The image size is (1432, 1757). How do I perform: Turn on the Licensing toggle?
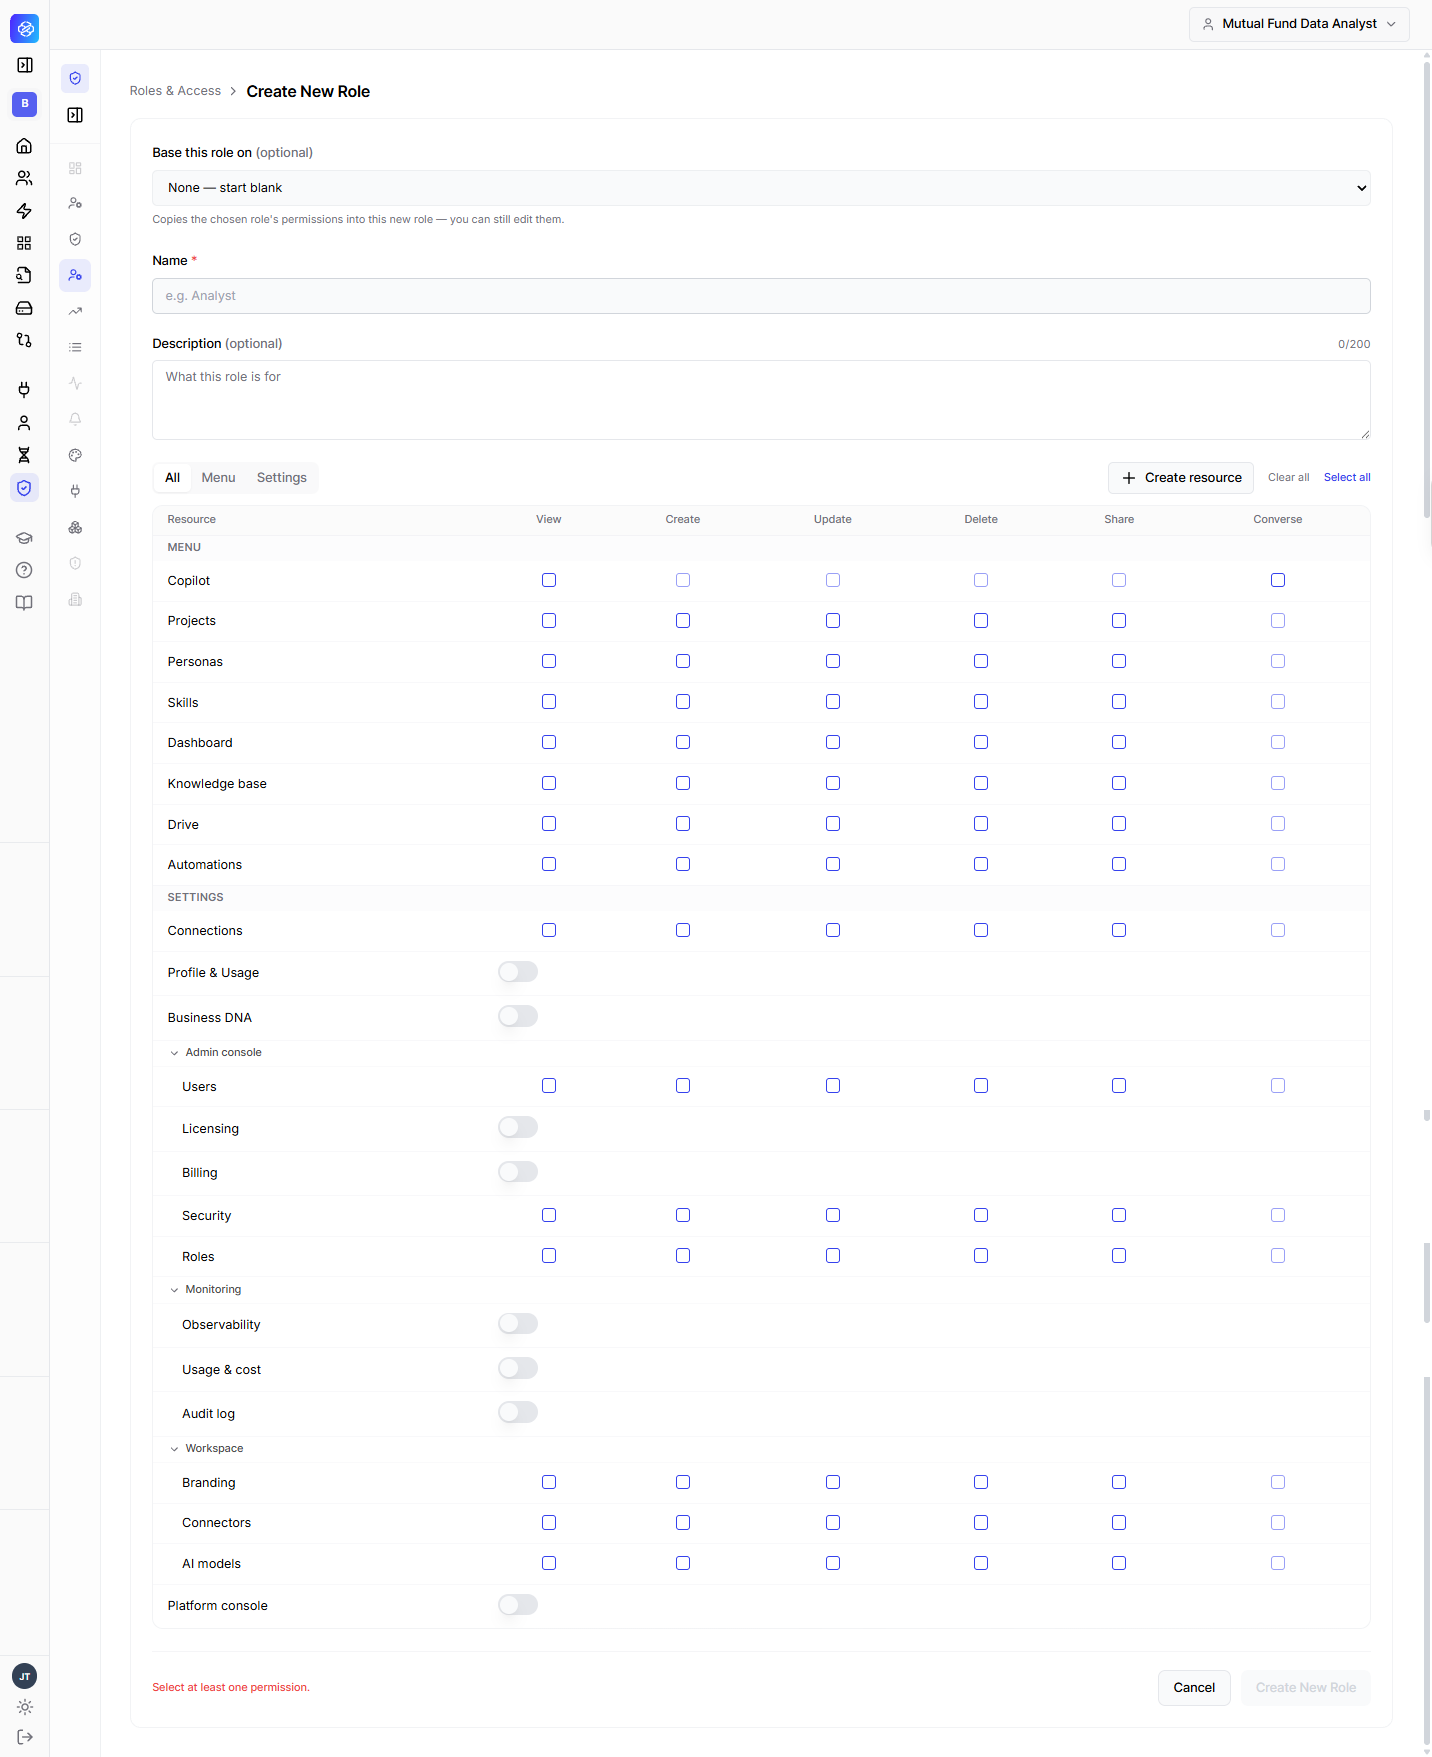[518, 1127]
